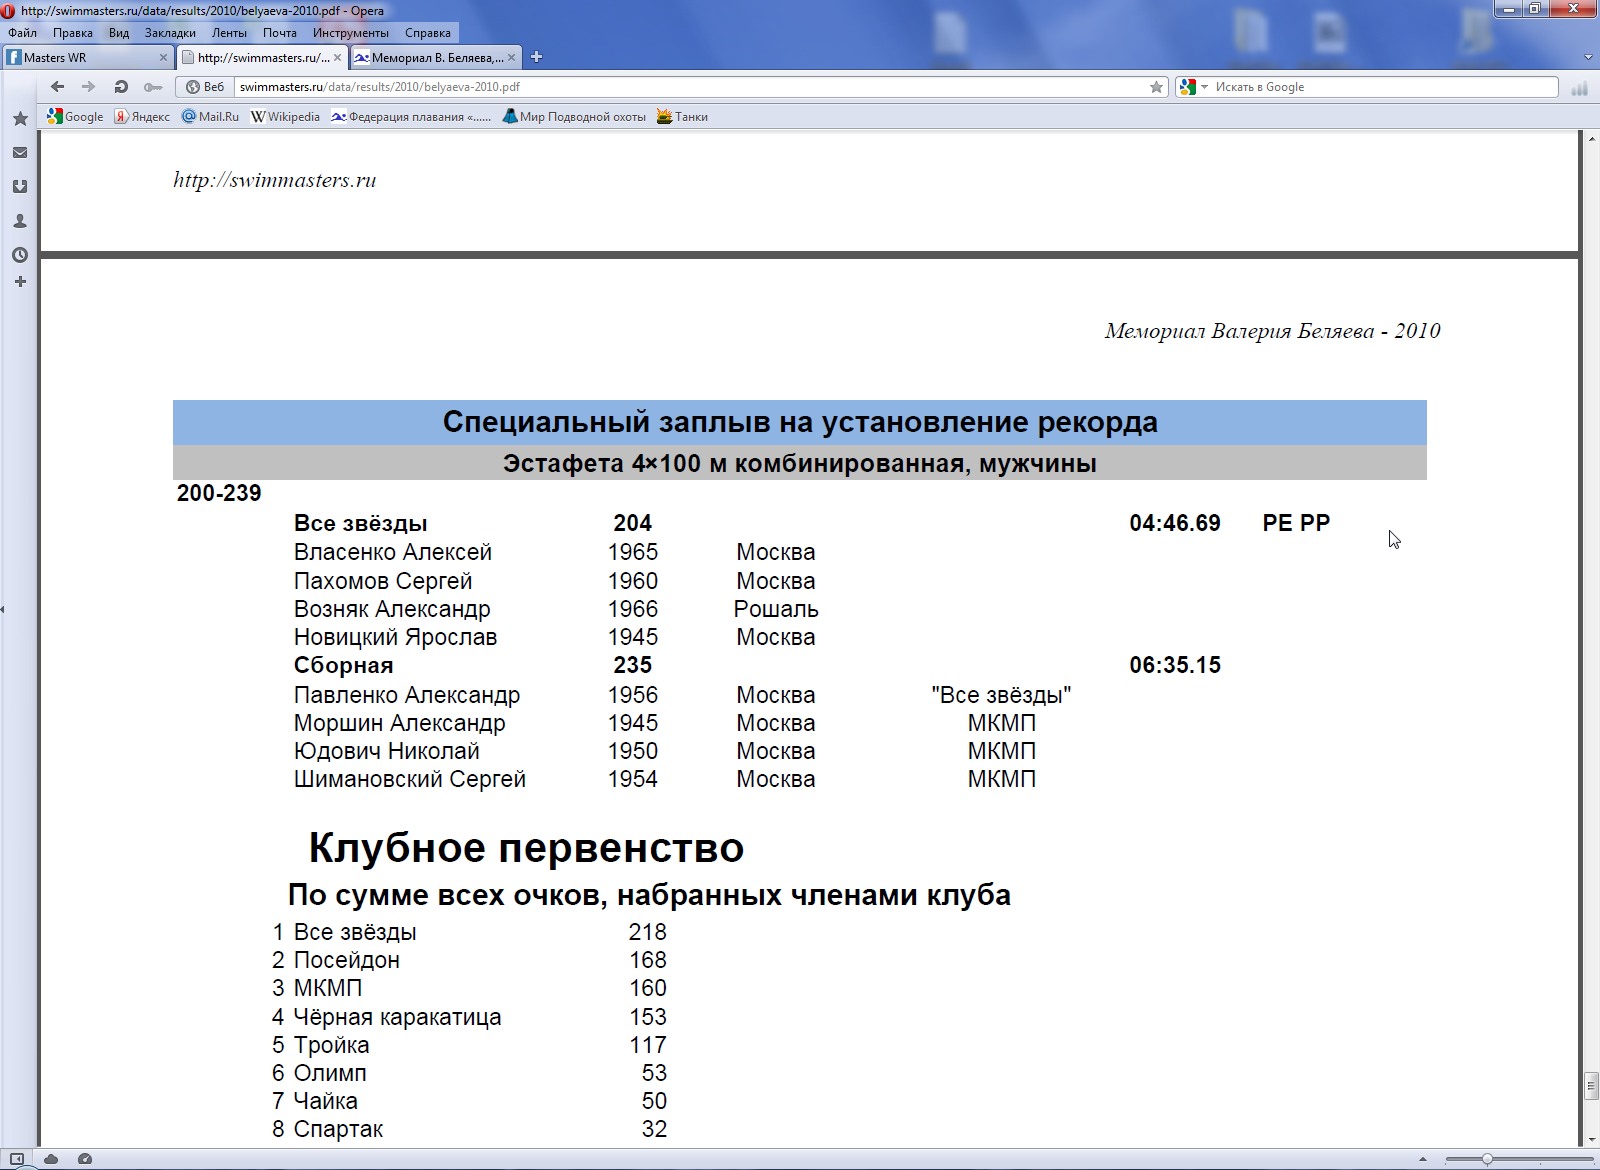Viewport: 1600px width, 1170px height.
Task: Collapse sidebar with left edge arrow
Action: [3, 609]
